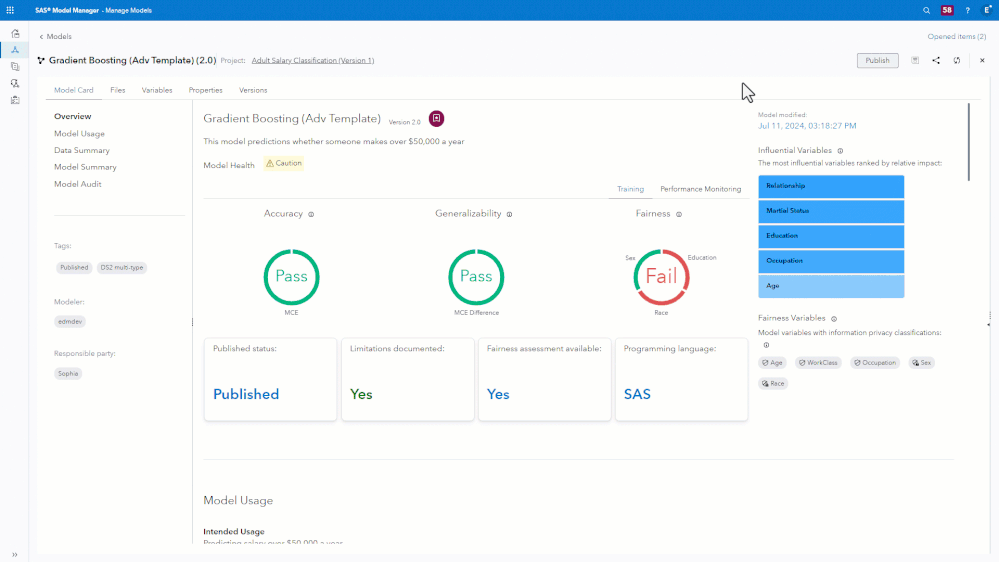The height and width of the screenshot is (562, 999).
Task: Open notifications badge showing 58
Action: [x=946, y=10]
